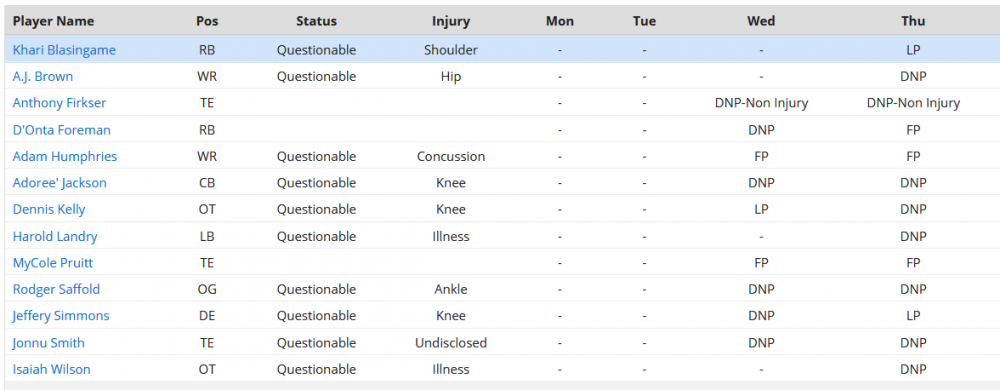Open Harold Landry player profile
Screen dimensions: 1000x390
[x=55, y=236]
